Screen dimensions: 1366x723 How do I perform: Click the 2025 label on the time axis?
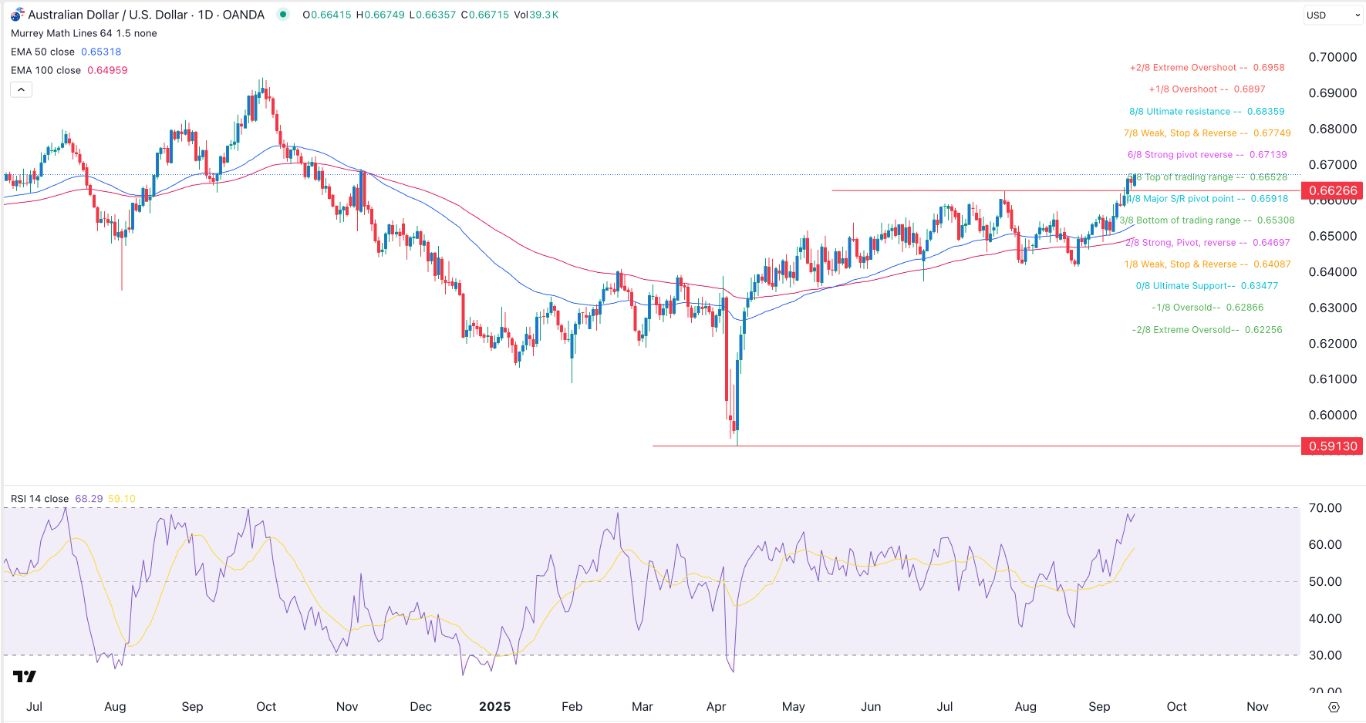point(494,706)
